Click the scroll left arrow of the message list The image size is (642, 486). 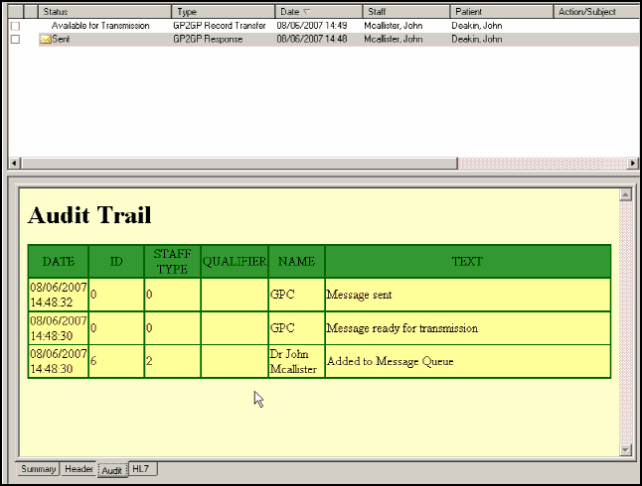pos(14,163)
